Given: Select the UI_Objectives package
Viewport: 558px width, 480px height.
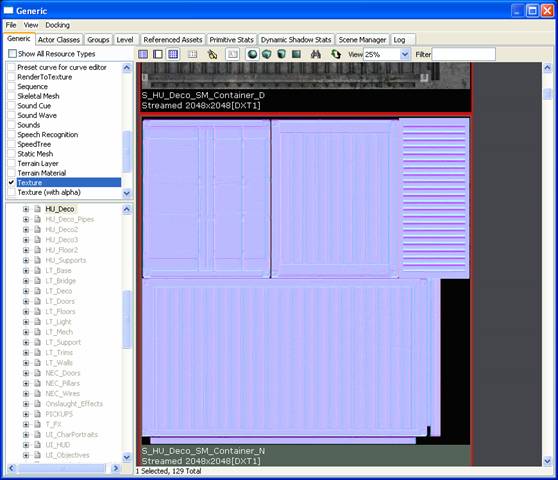Looking at the screenshot, I should [67, 455].
